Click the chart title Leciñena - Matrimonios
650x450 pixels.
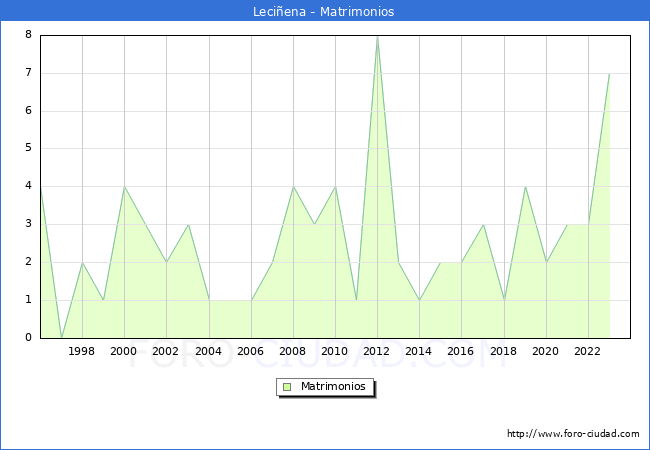click(323, 11)
